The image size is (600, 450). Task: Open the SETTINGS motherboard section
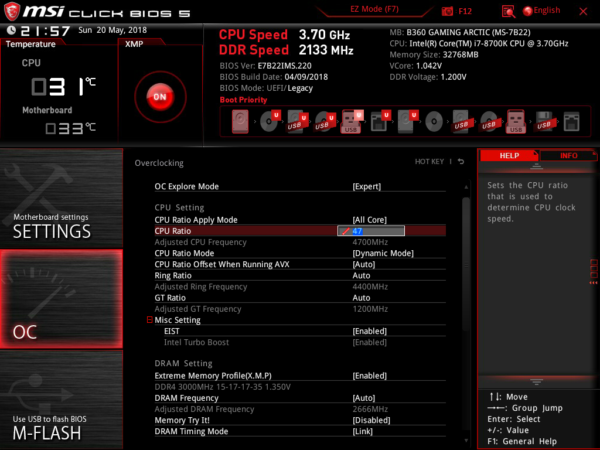tap(61, 198)
